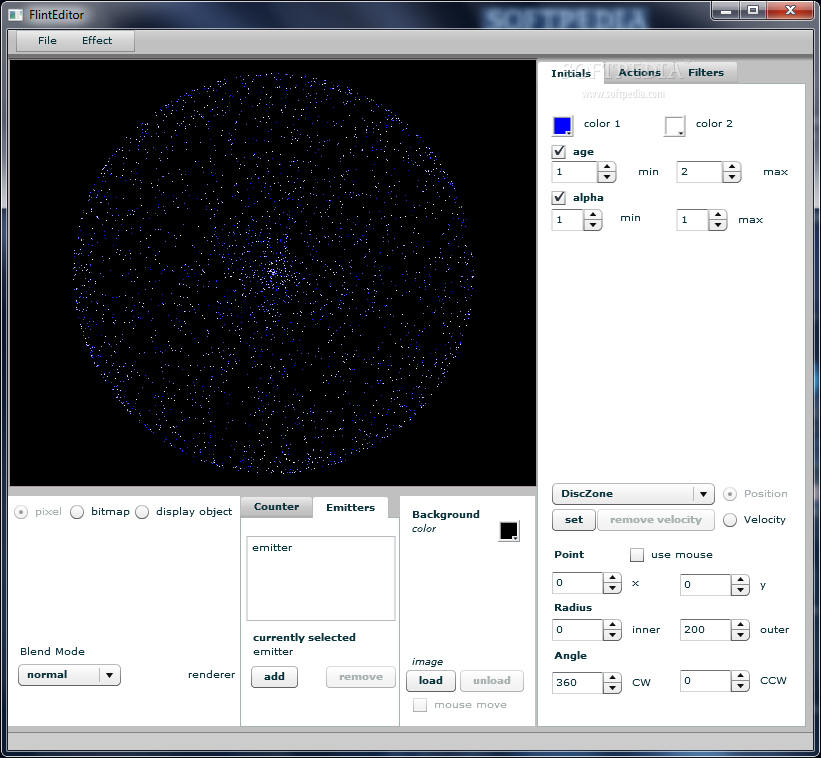Click the load image button
The image size is (821, 758).
[431, 681]
